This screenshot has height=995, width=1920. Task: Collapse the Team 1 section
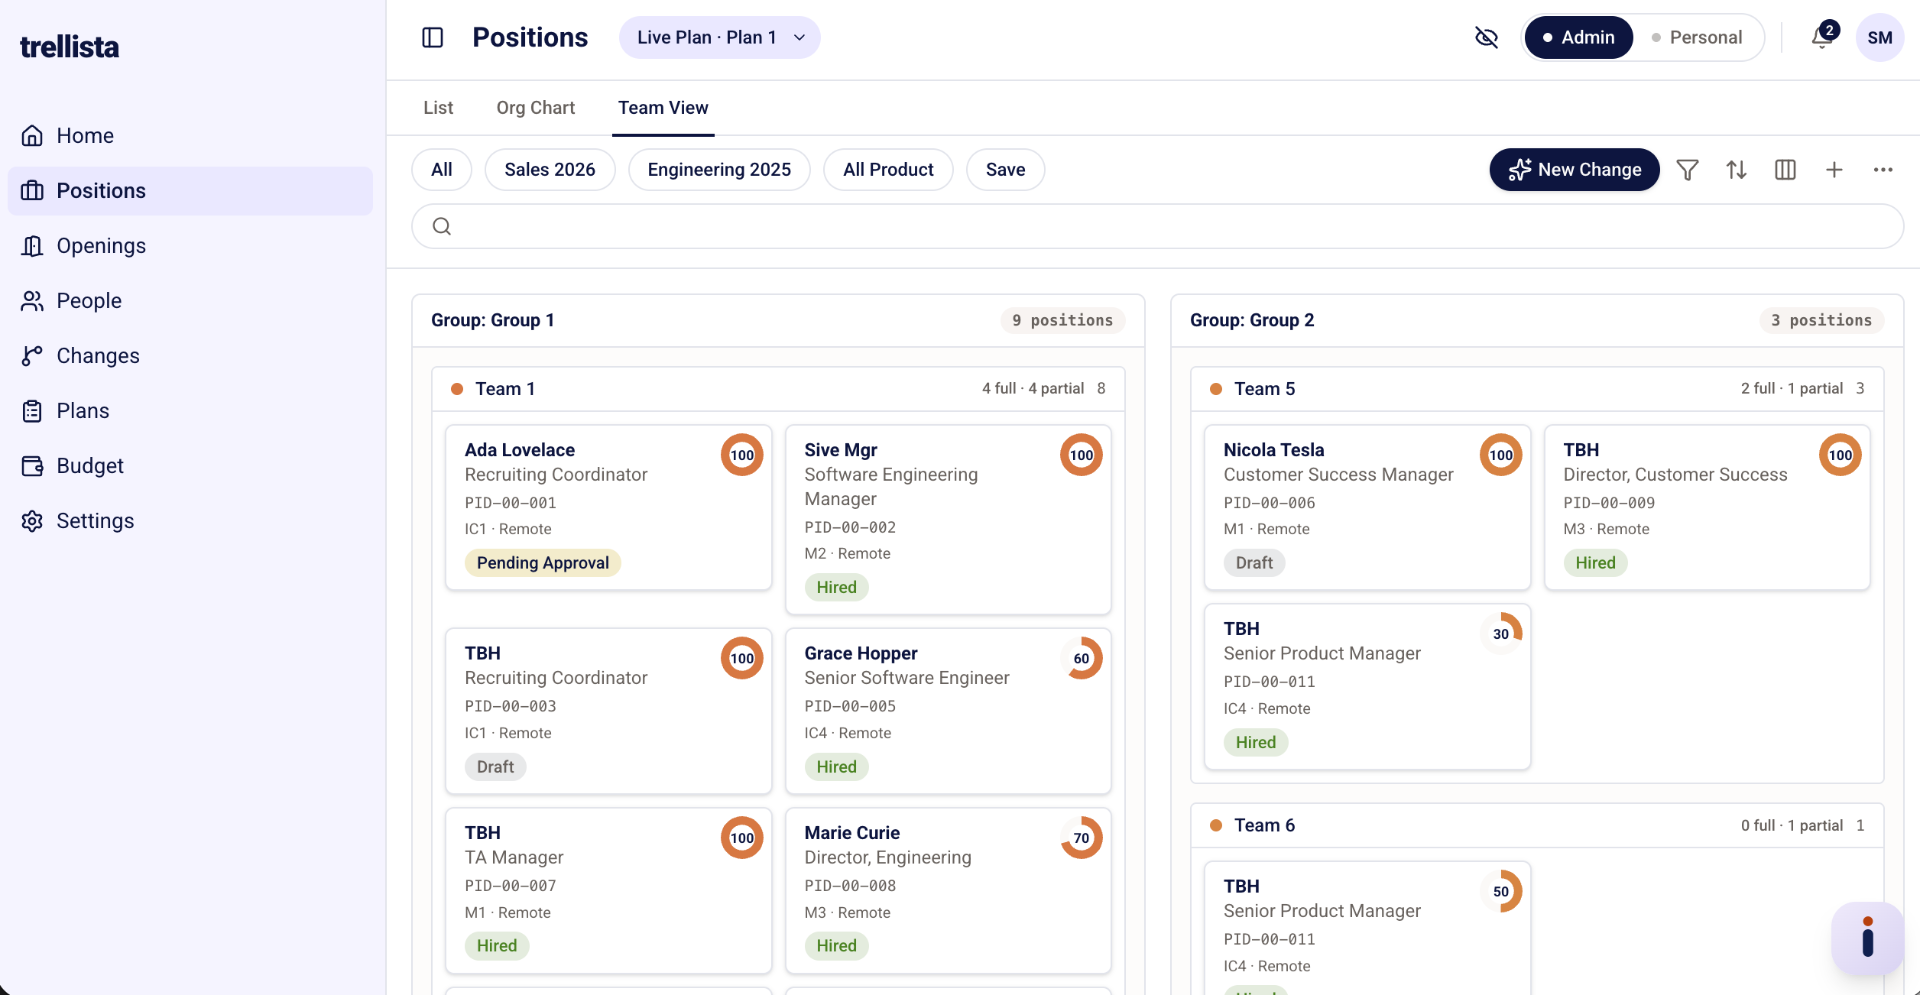click(778, 389)
